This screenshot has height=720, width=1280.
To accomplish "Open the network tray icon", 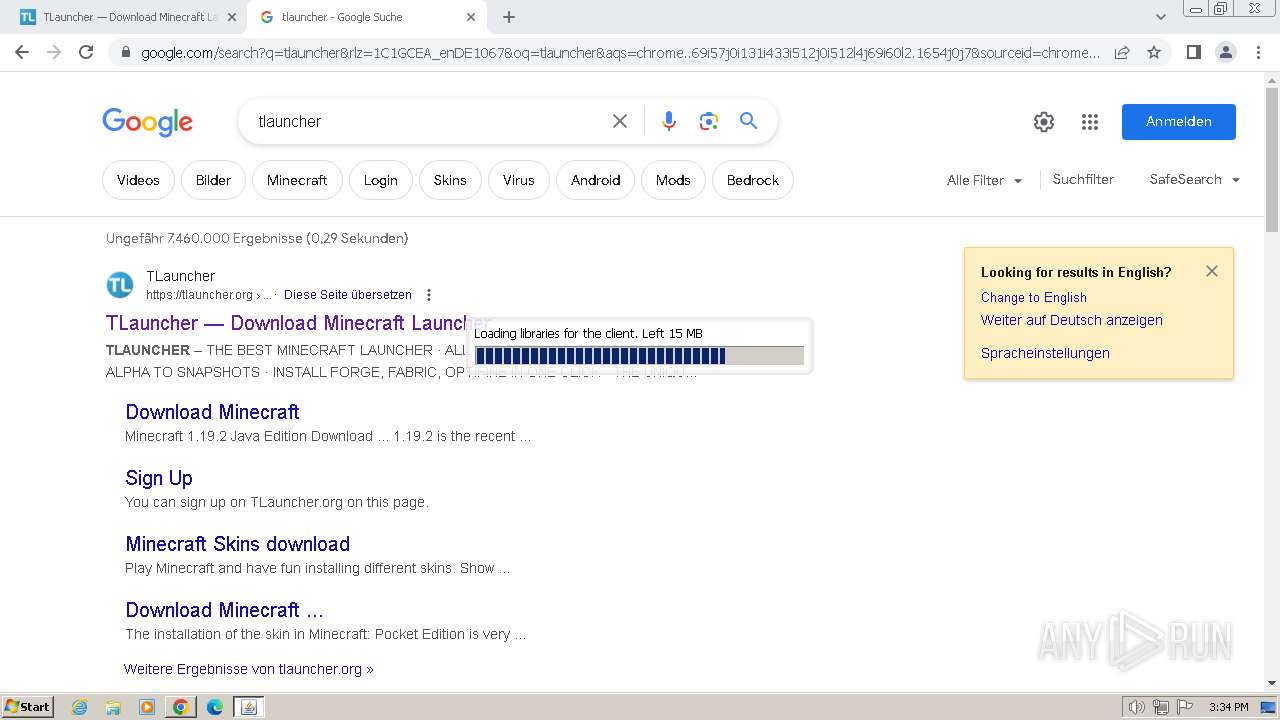I will click(x=1161, y=707).
